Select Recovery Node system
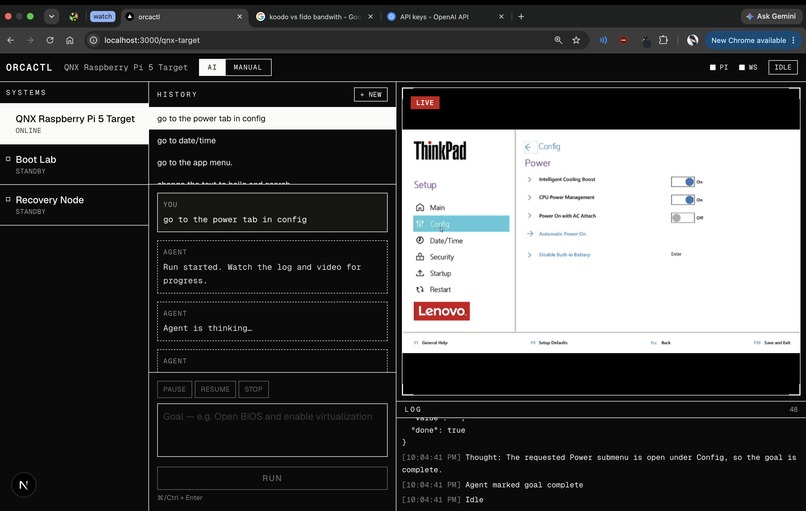Image resolution: width=806 pixels, height=511 pixels. point(74,205)
